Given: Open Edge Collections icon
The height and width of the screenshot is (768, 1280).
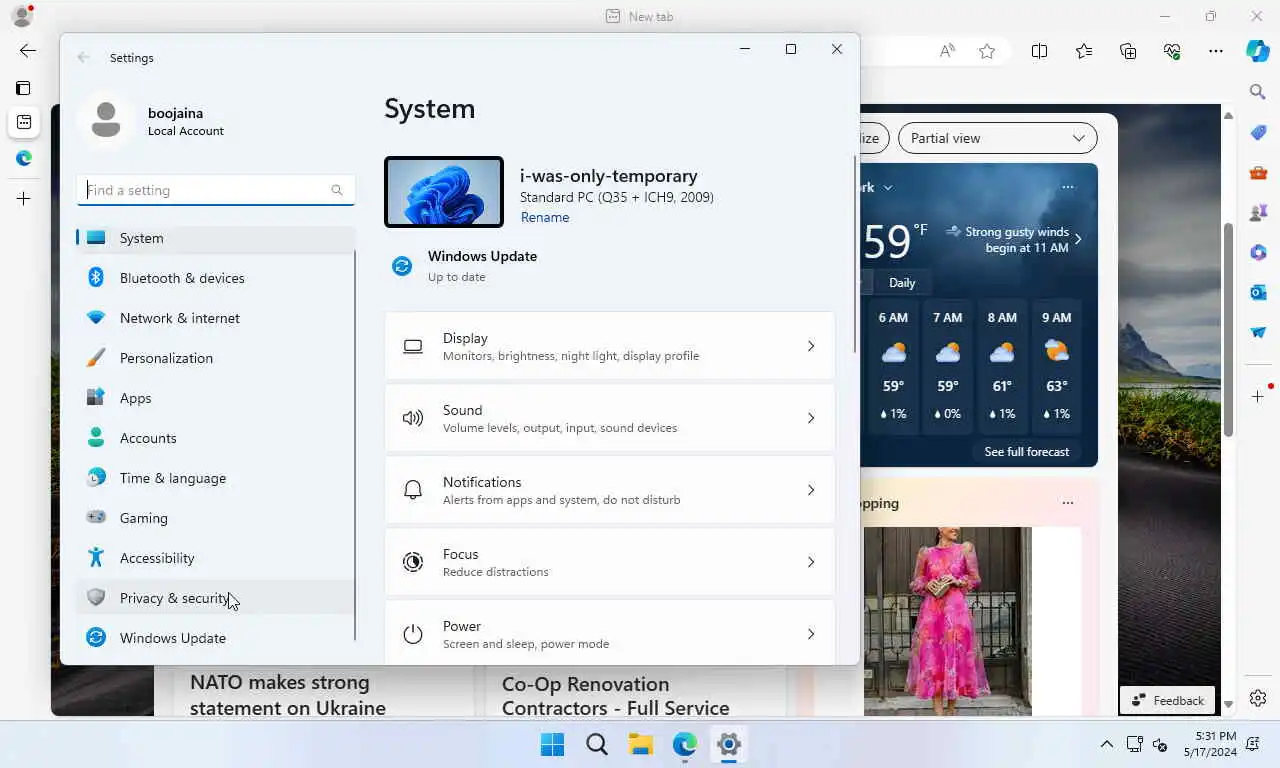Looking at the screenshot, I should (x=1128, y=51).
